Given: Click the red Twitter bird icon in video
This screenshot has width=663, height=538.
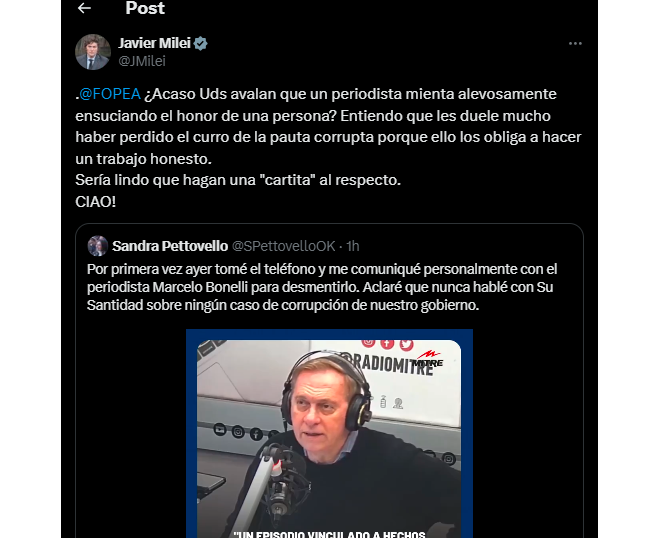Looking at the screenshot, I should 406,345.
